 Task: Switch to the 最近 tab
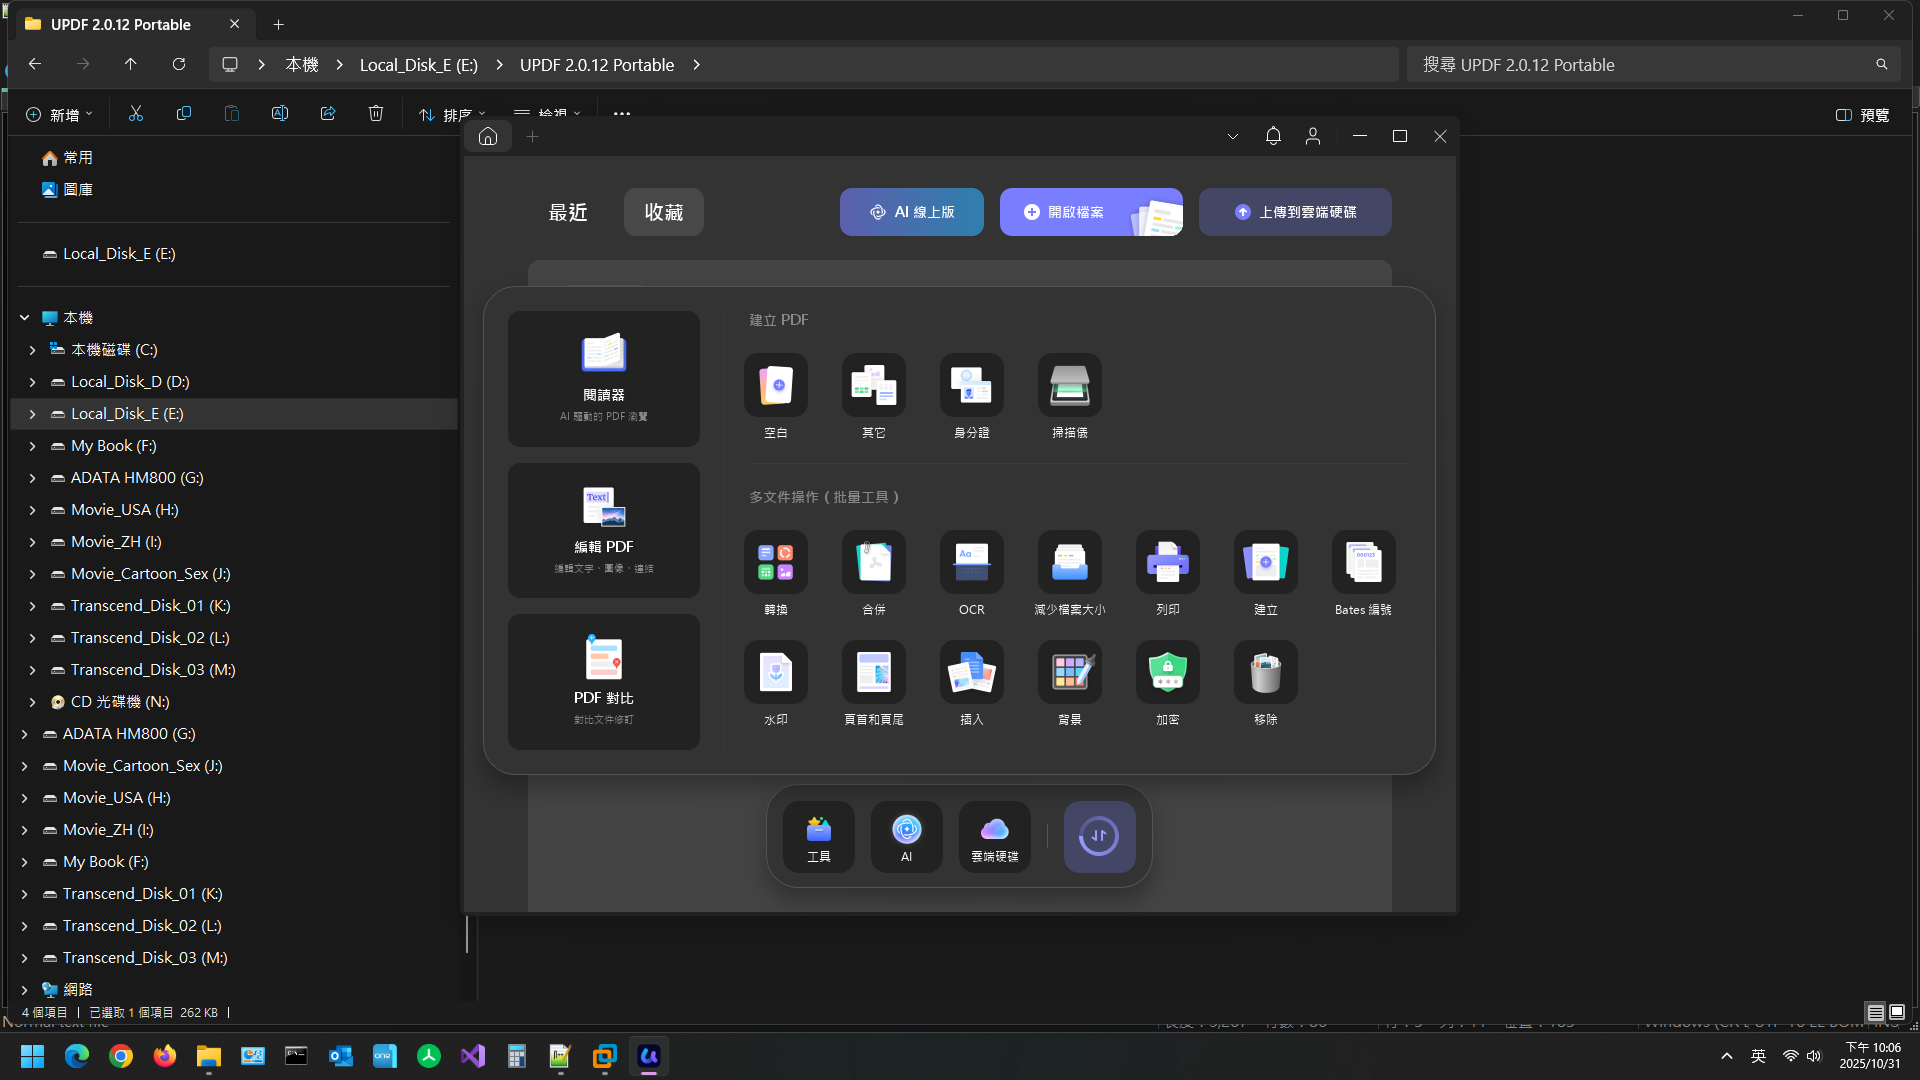tap(567, 212)
